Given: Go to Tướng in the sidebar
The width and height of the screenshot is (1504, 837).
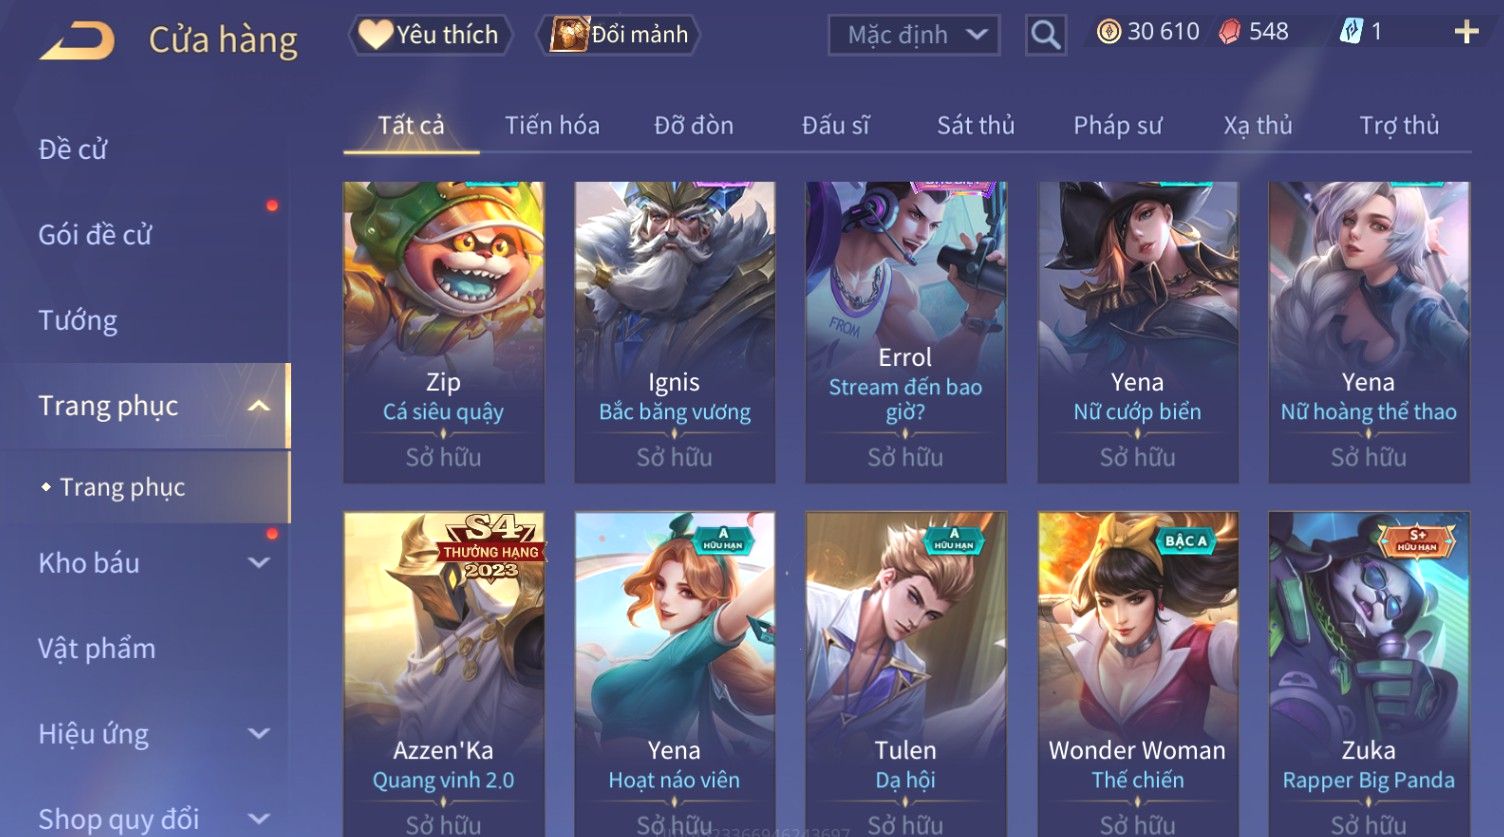Looking at the screenshot, I should click(78, 321).
